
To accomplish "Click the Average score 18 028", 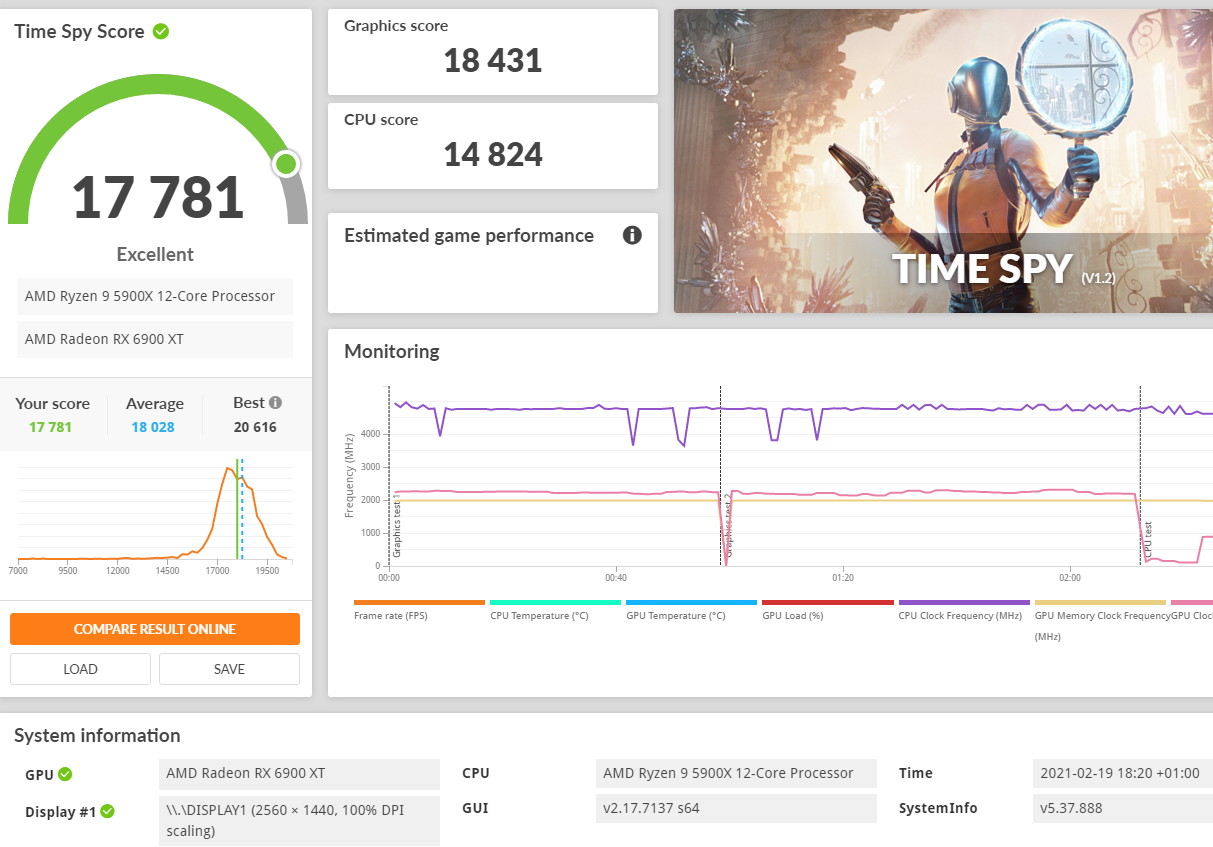I will click(155, 427).
